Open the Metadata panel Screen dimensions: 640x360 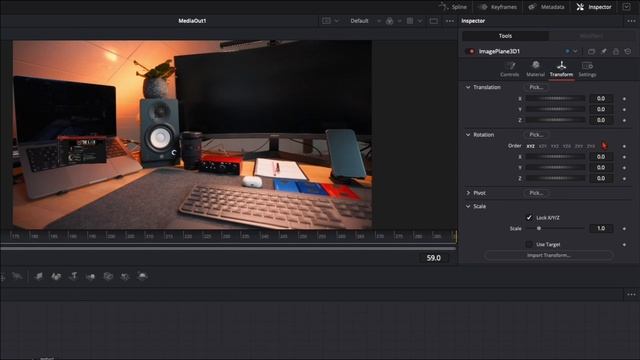click(x=547, y=7)
